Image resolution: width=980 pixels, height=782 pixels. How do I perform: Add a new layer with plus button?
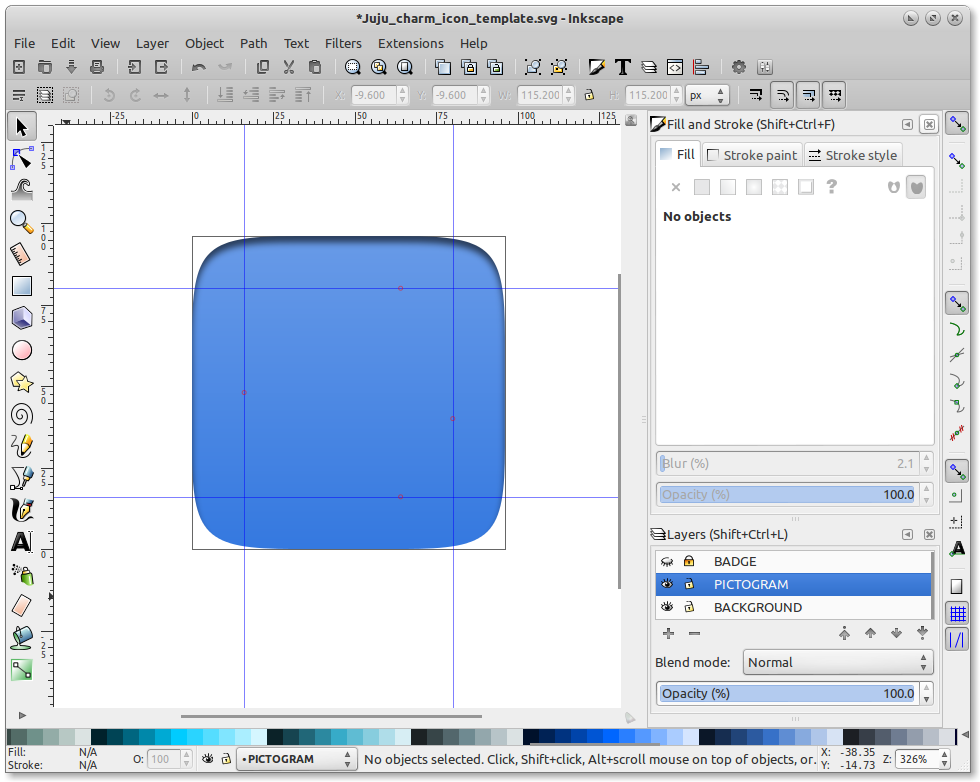[668, 633]
